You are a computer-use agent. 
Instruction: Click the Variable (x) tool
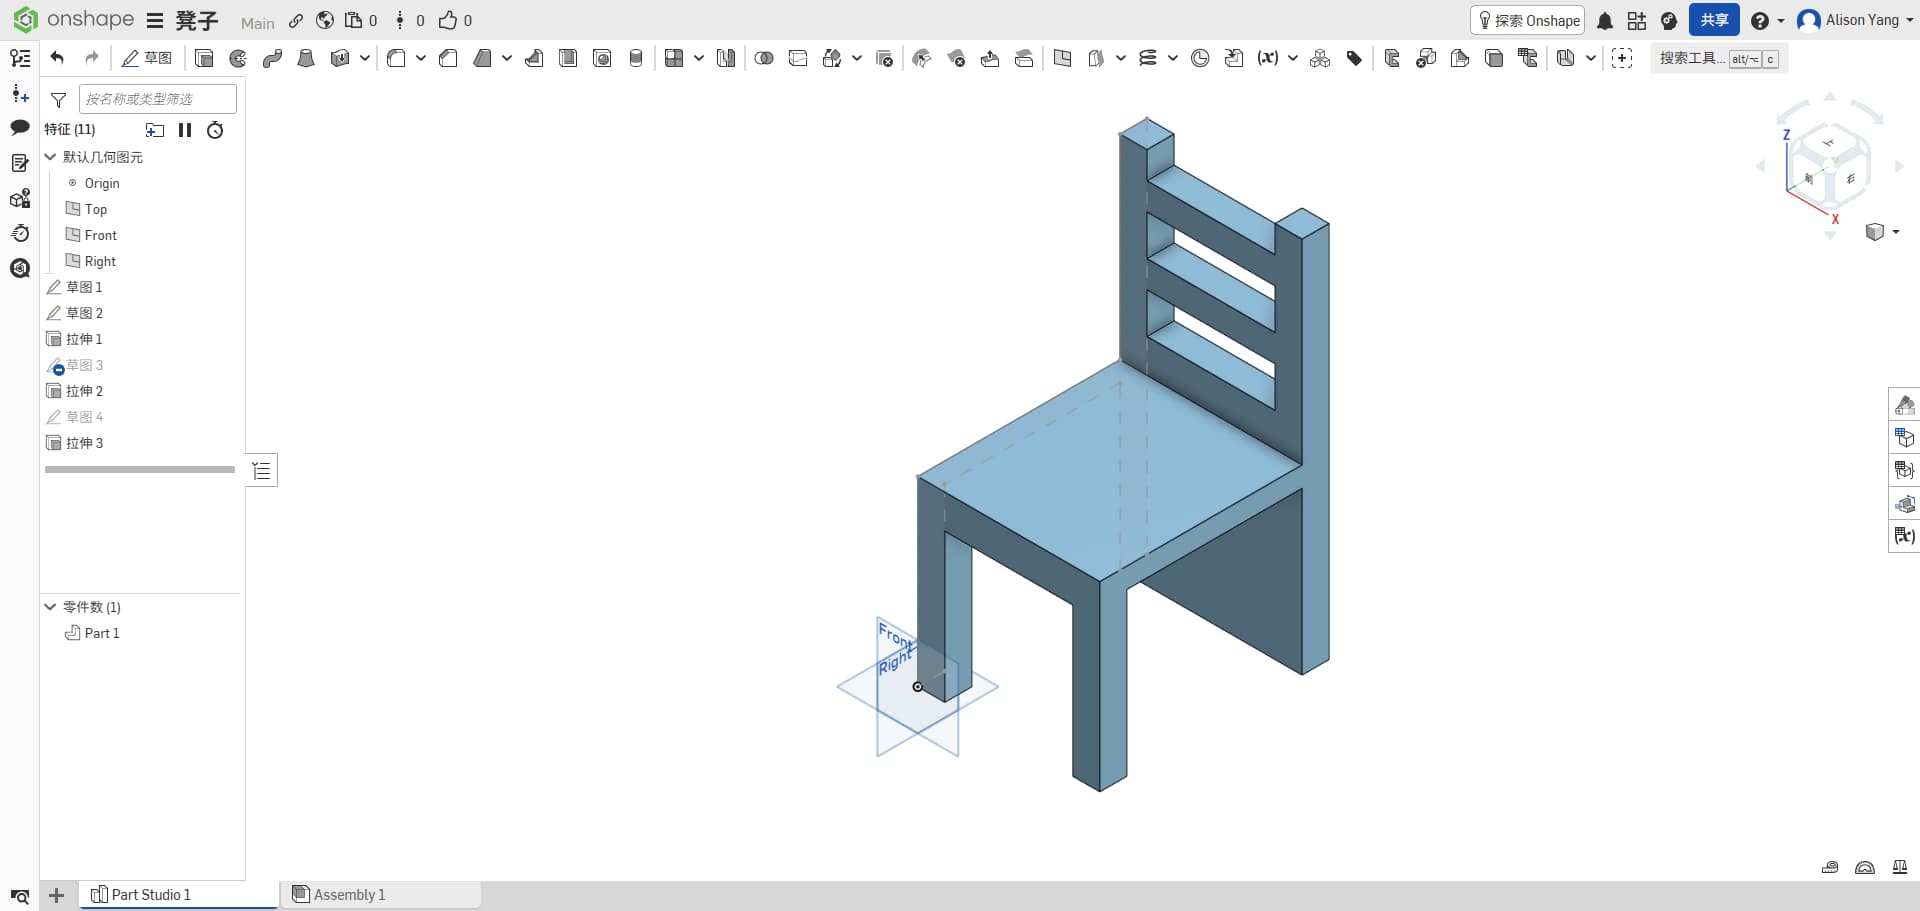click(1268, 58)
